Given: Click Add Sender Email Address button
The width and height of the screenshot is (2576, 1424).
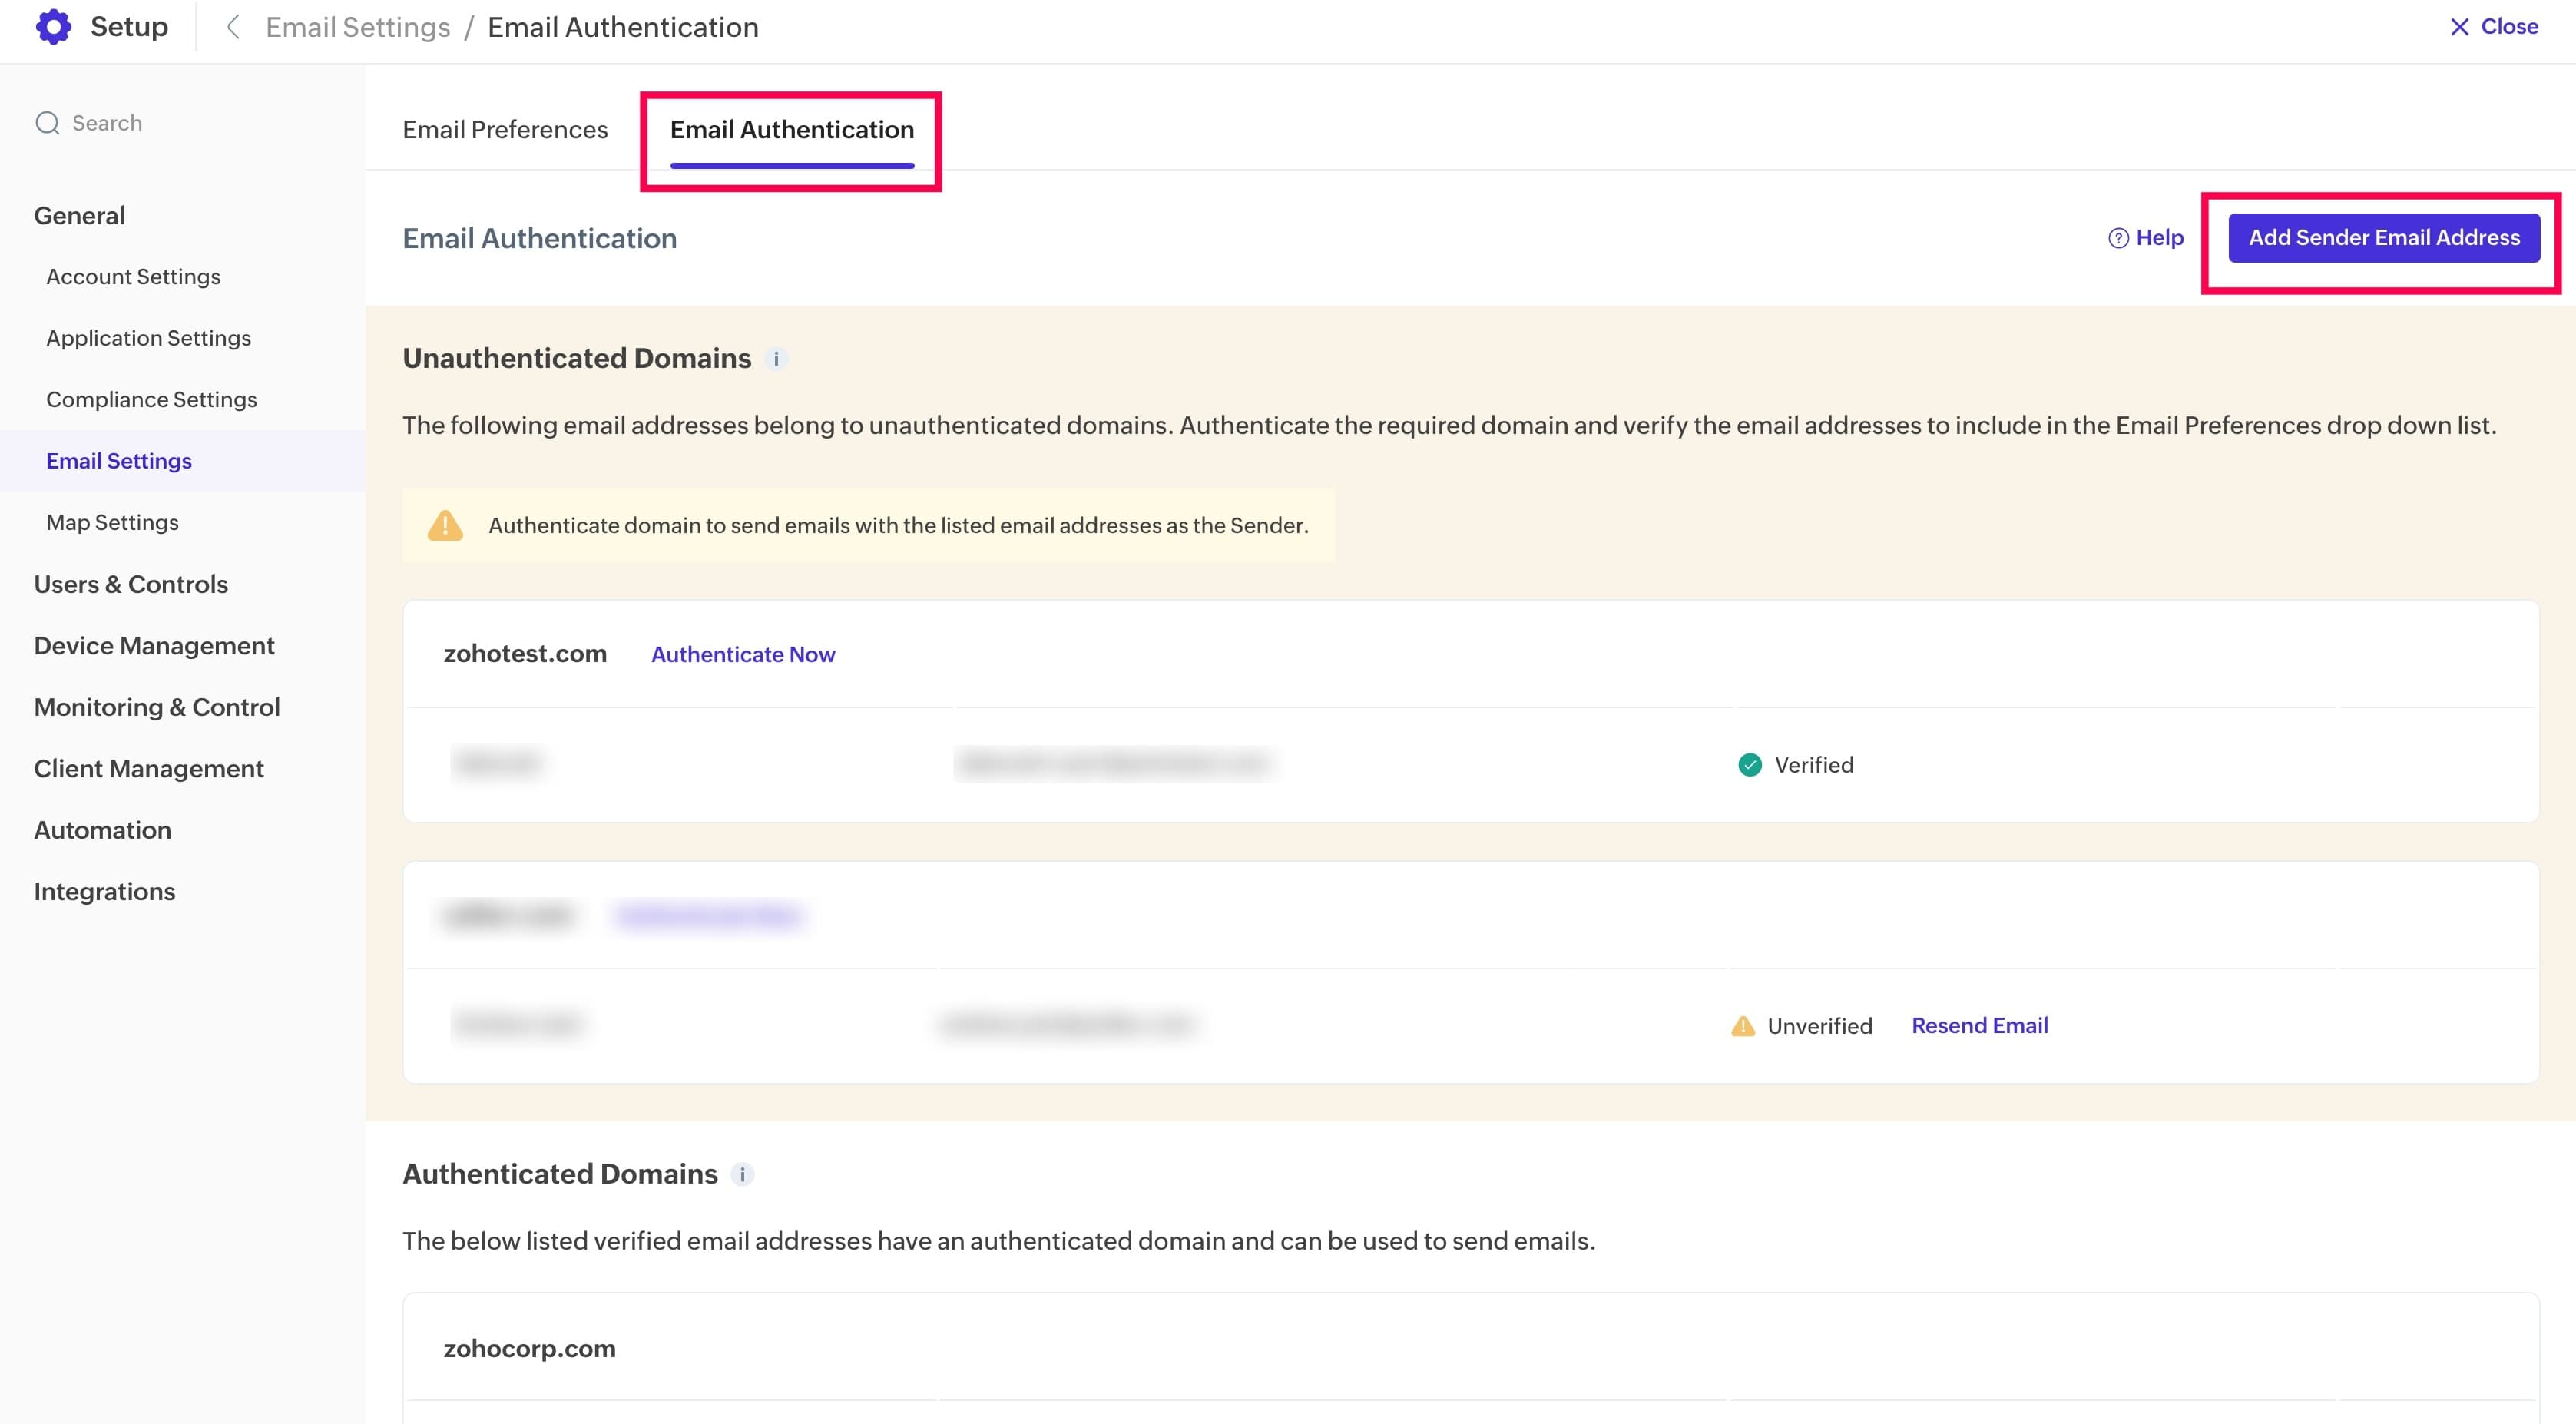Looking at the screenshot, I should click(2383, 238).
